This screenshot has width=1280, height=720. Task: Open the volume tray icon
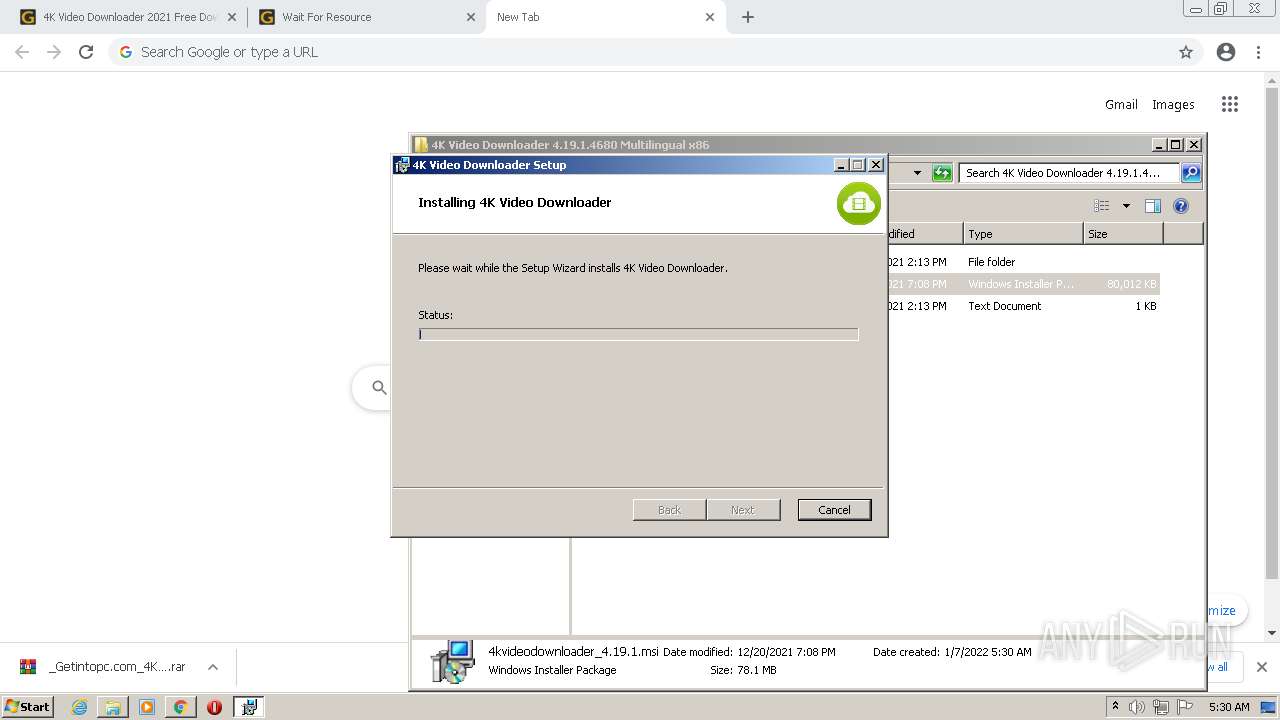1137,707
